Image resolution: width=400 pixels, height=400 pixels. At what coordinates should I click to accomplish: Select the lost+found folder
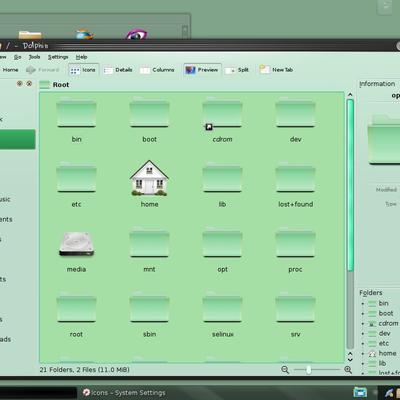pos(295,178)
